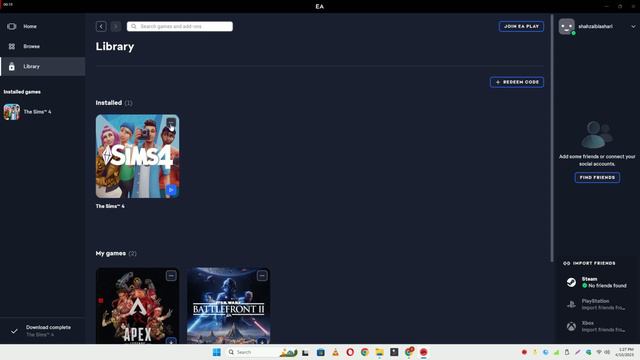Open options menu on Apex Legends tile
This screenshot has width=640, height=360.
(171, 276)
